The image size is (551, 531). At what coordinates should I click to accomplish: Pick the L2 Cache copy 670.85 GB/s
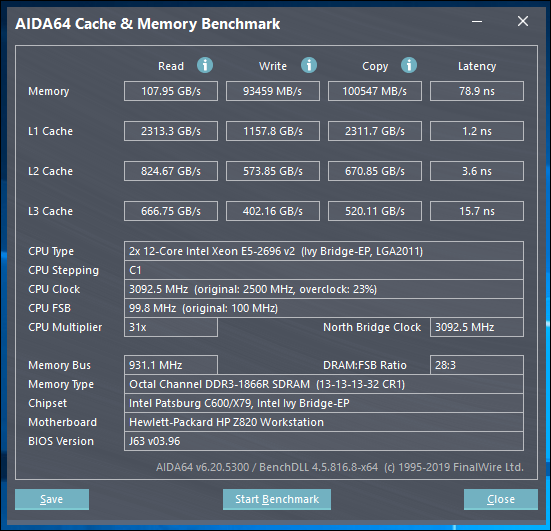[375, 171]
